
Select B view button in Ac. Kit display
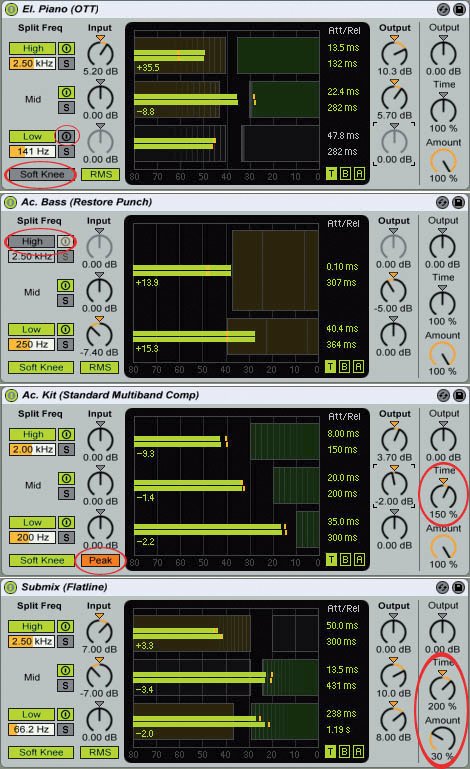click(x=345, y=560)
